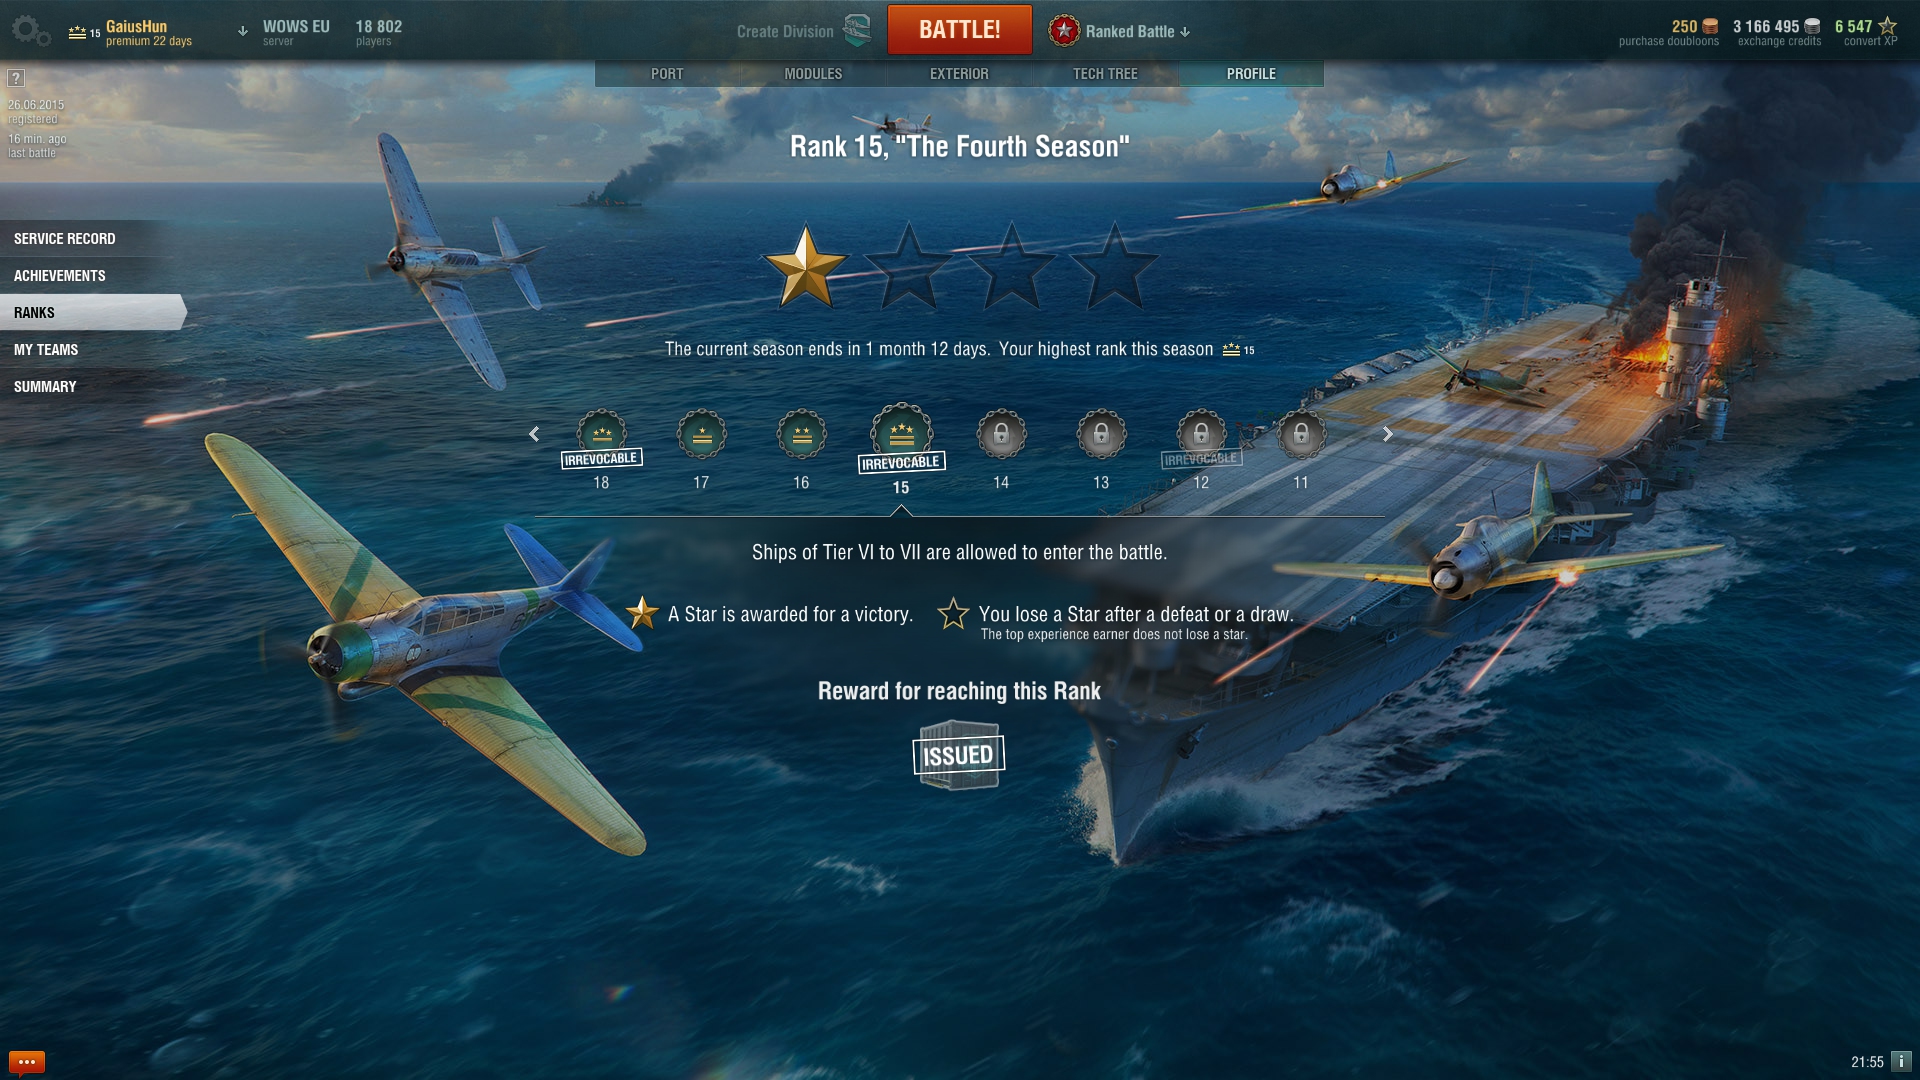Click the ISSUED reward crate
The width and height of the screenshot is (1920, 1080).
[x=958, y=755]
